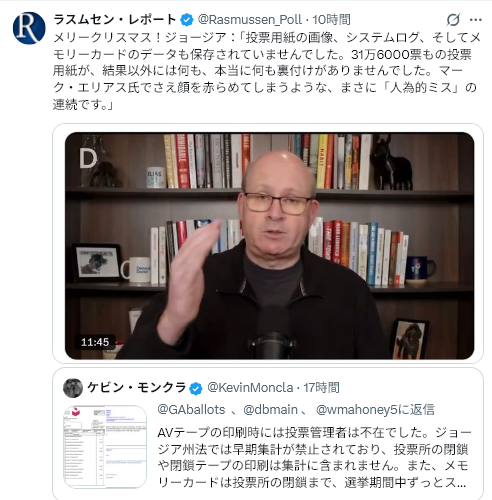Open Kevin Moncla's small avatar
This screenshot has height=500, width=492.
point(73,388)
